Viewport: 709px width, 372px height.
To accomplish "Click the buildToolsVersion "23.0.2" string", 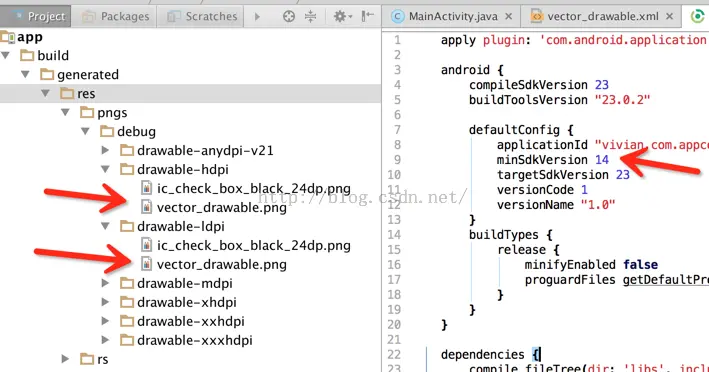I will point(622,99).
